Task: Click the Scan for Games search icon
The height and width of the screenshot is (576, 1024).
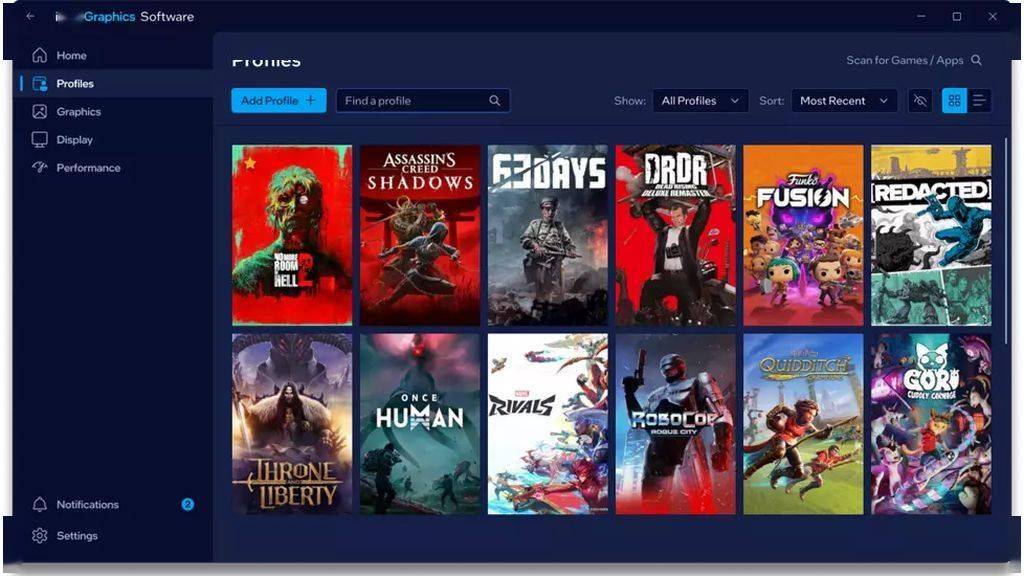Action: point(976,60)
